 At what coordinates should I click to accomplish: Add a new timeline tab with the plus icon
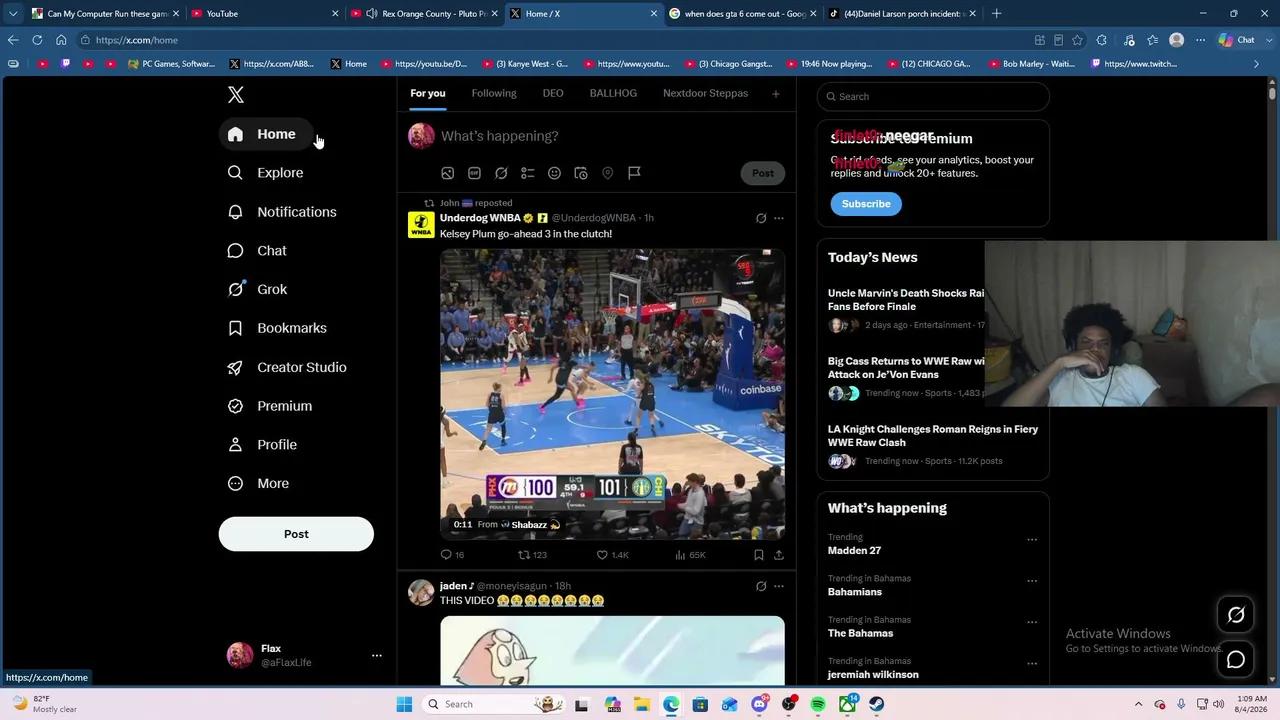[x=775, y=94]
